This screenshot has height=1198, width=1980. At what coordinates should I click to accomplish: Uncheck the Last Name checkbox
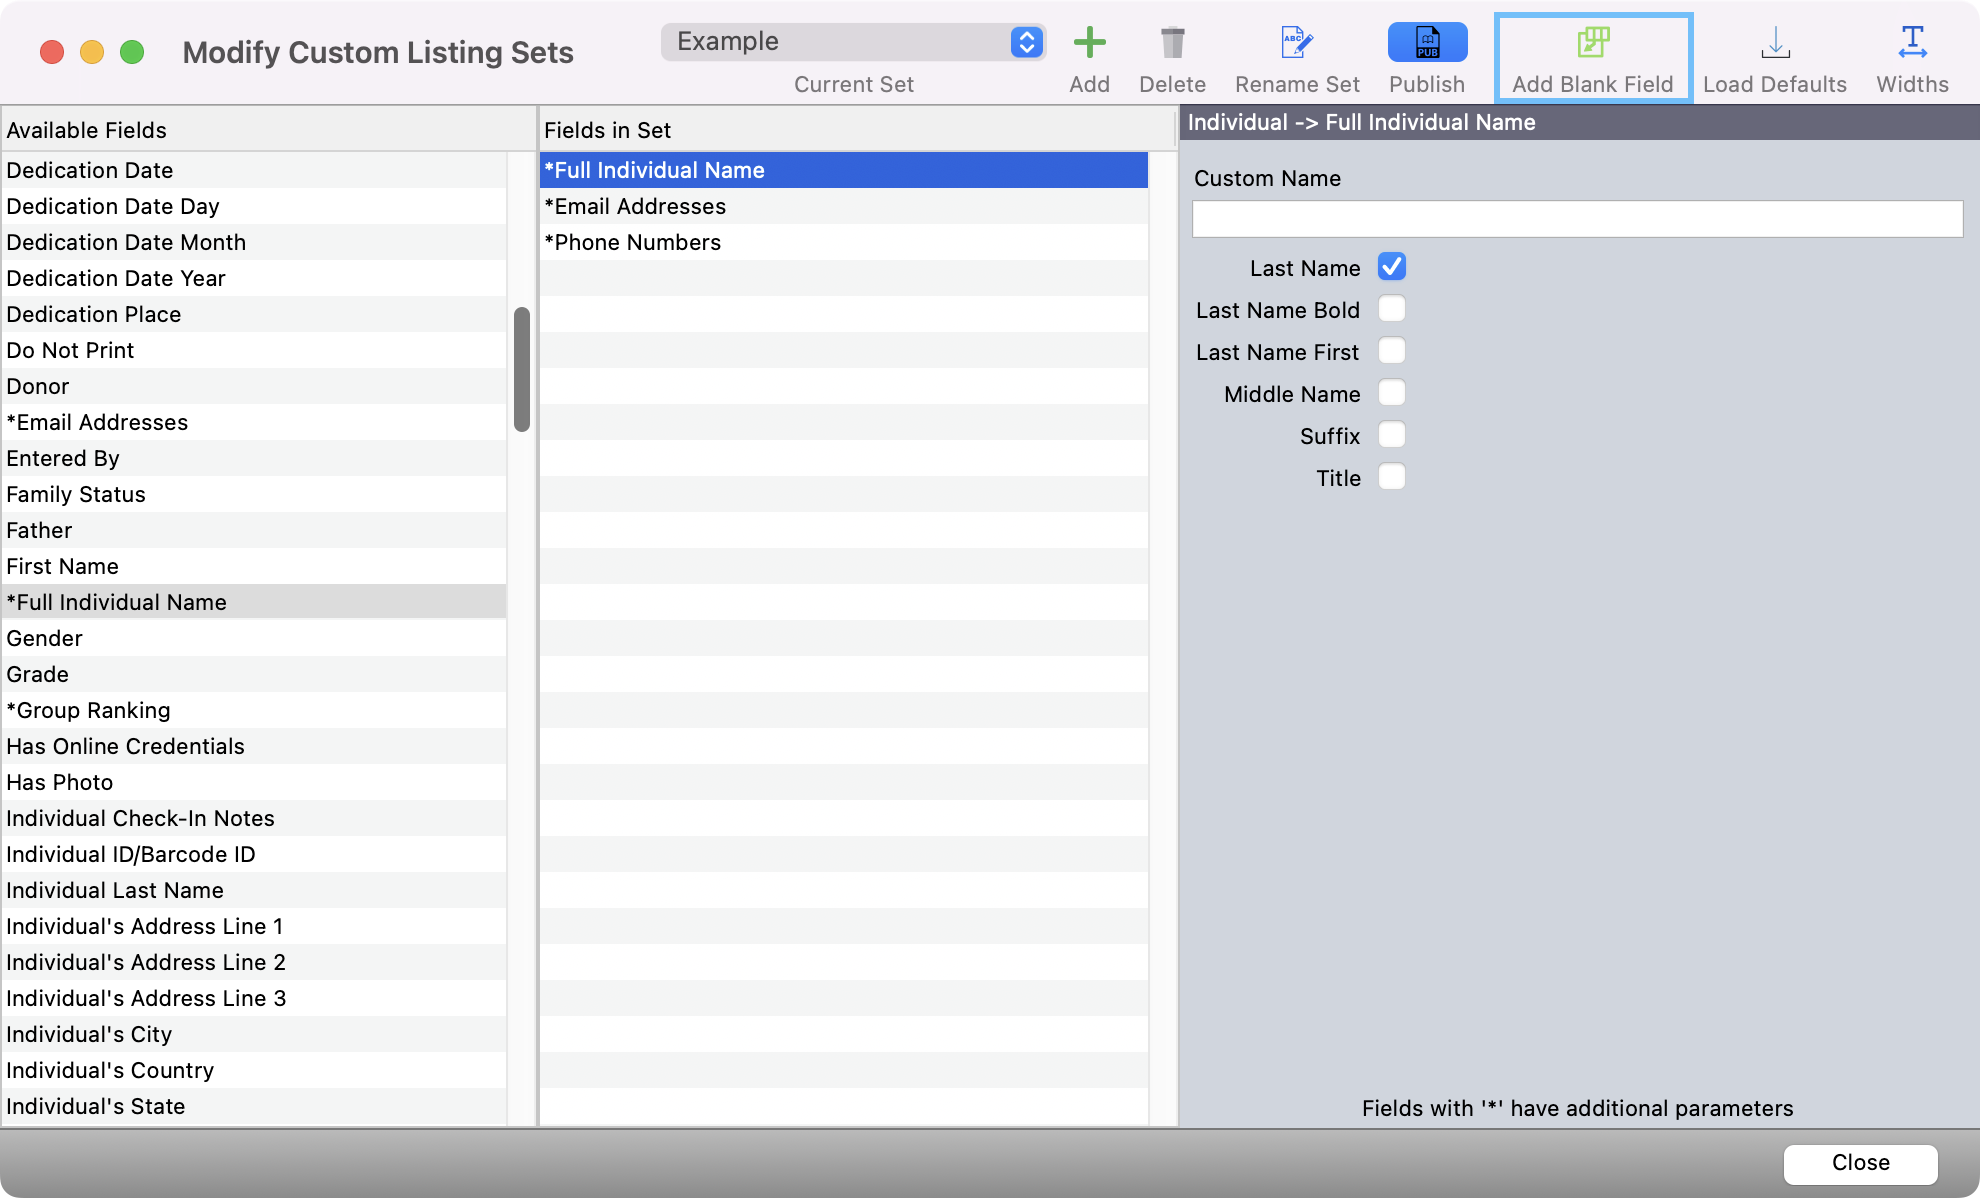click(1392, 267)
